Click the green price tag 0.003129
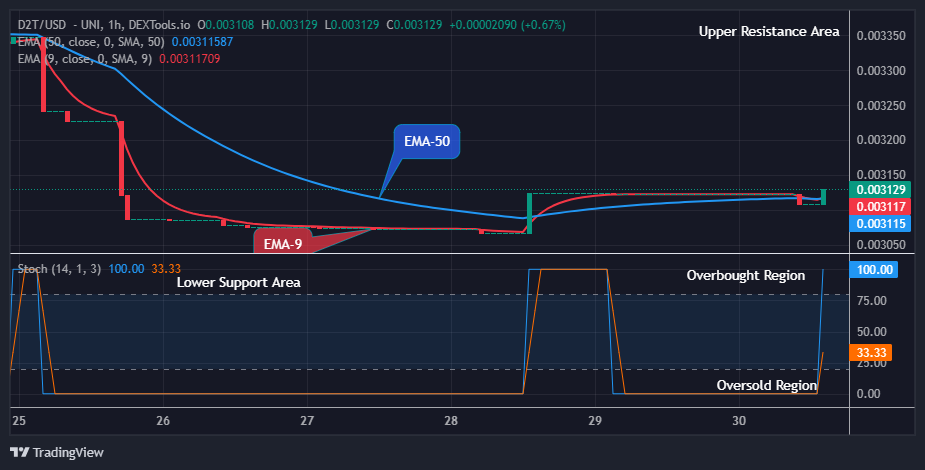This screenshot has height=470, width=925. tap(880, 190)
